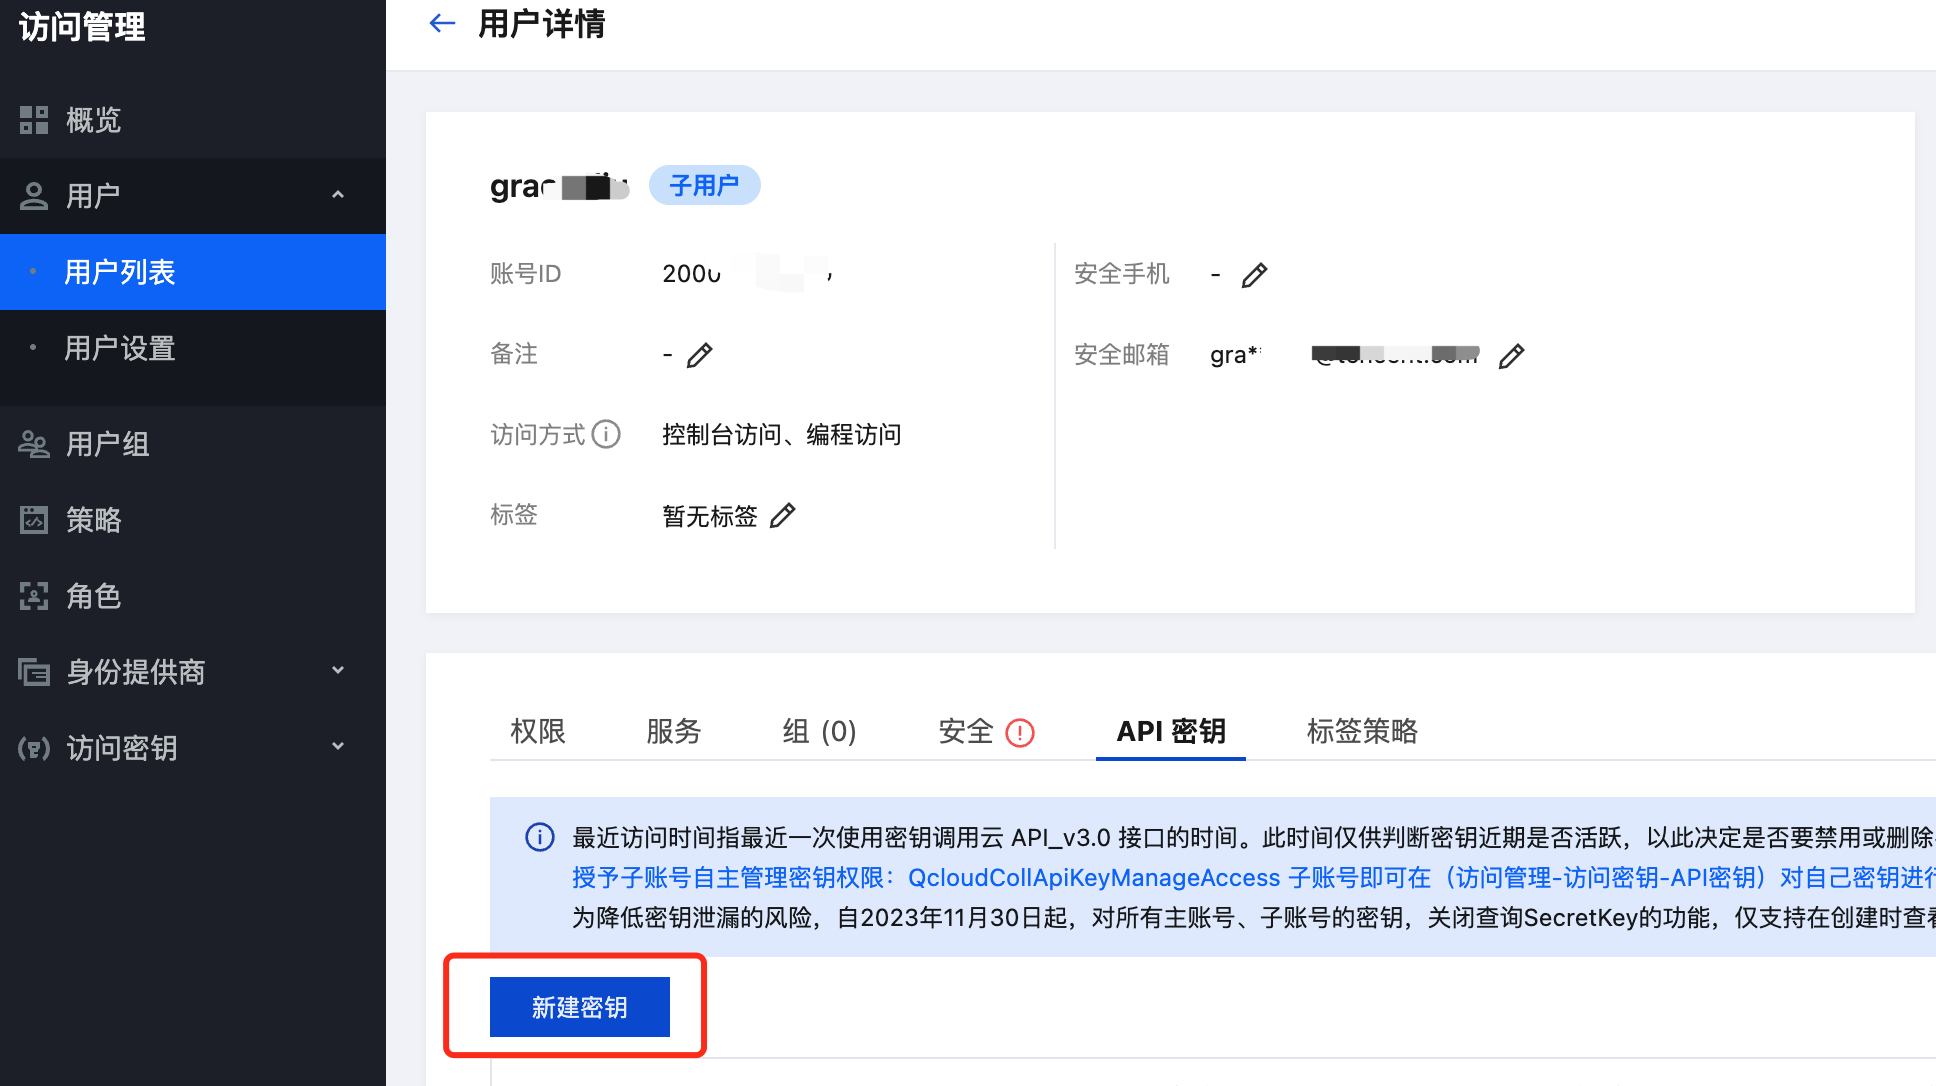
Task: Open the QcloudCollApiKeyManageAccess policy link
Action: coord(1093,877)
